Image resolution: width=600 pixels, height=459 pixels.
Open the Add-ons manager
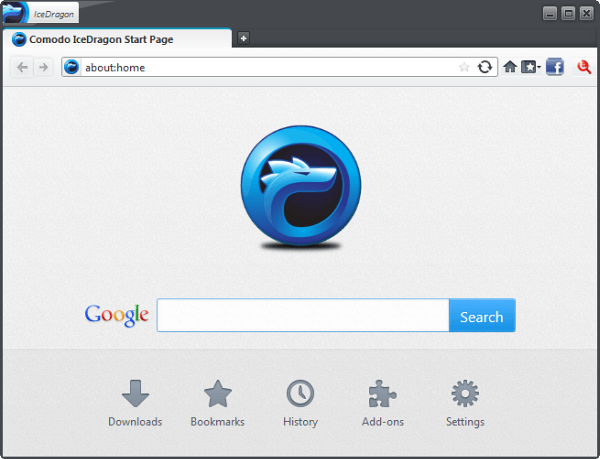tap(383, 404)
